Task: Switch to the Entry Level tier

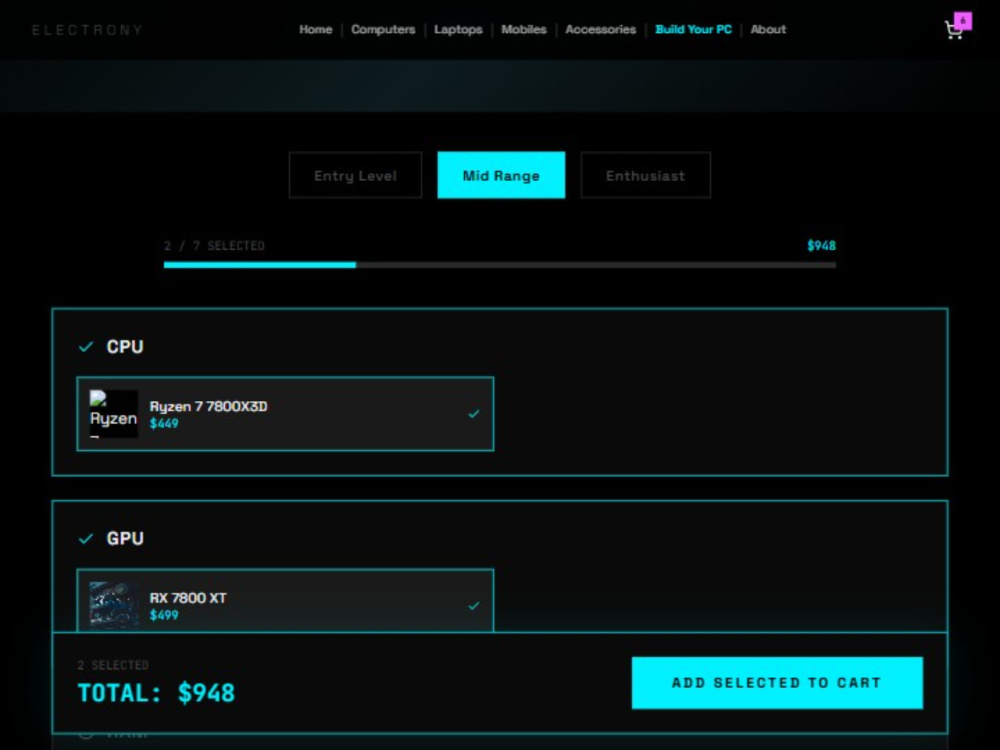Action: tap(355, 175)
